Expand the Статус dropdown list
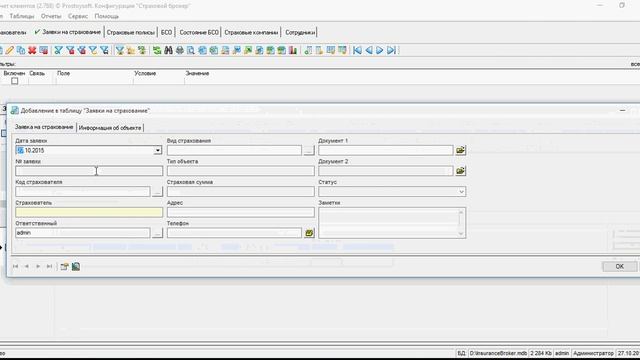 pos(461,192)
